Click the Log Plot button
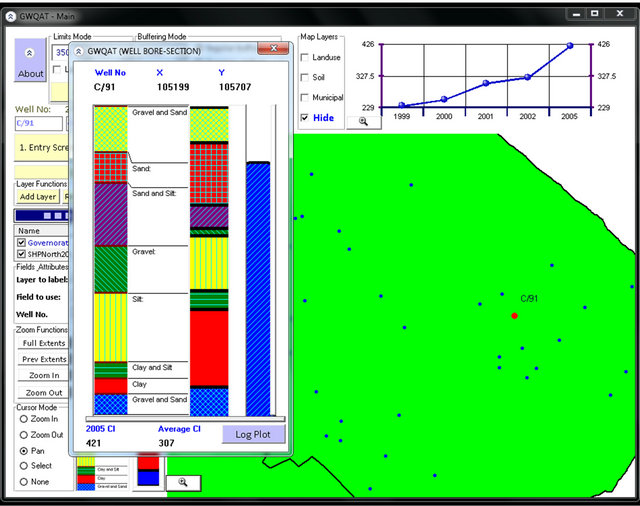 point(253,434)
